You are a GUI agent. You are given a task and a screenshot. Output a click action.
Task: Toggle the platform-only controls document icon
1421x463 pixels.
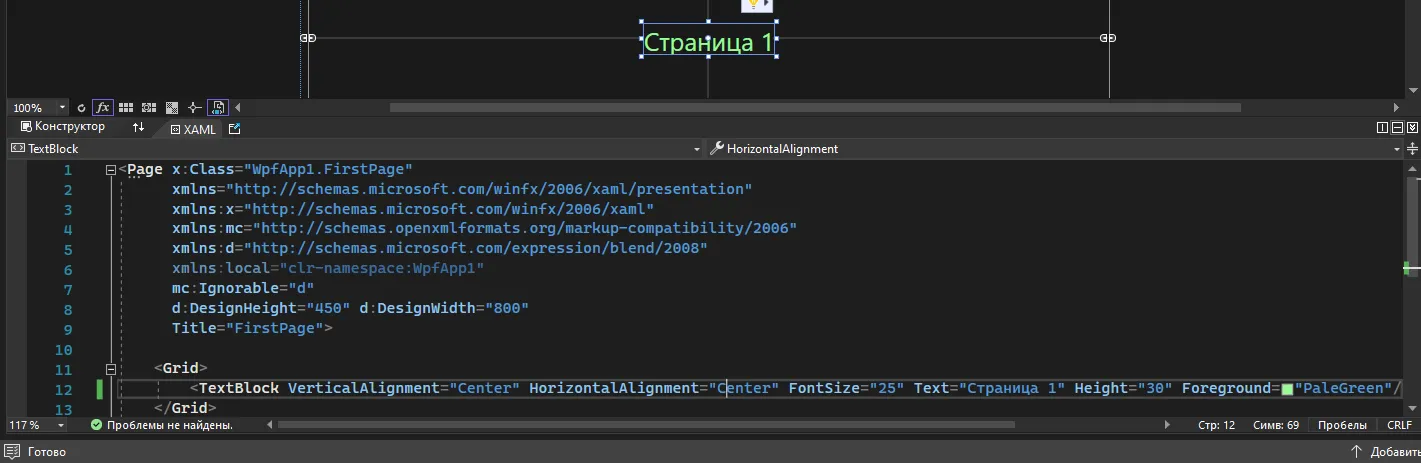click(x=217, y=107)
